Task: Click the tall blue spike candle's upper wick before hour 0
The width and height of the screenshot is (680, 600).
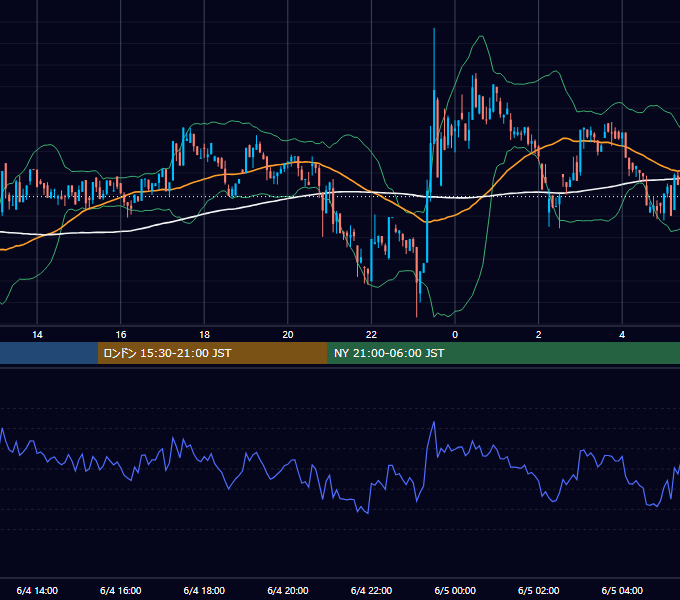Action: coord(434,59)
